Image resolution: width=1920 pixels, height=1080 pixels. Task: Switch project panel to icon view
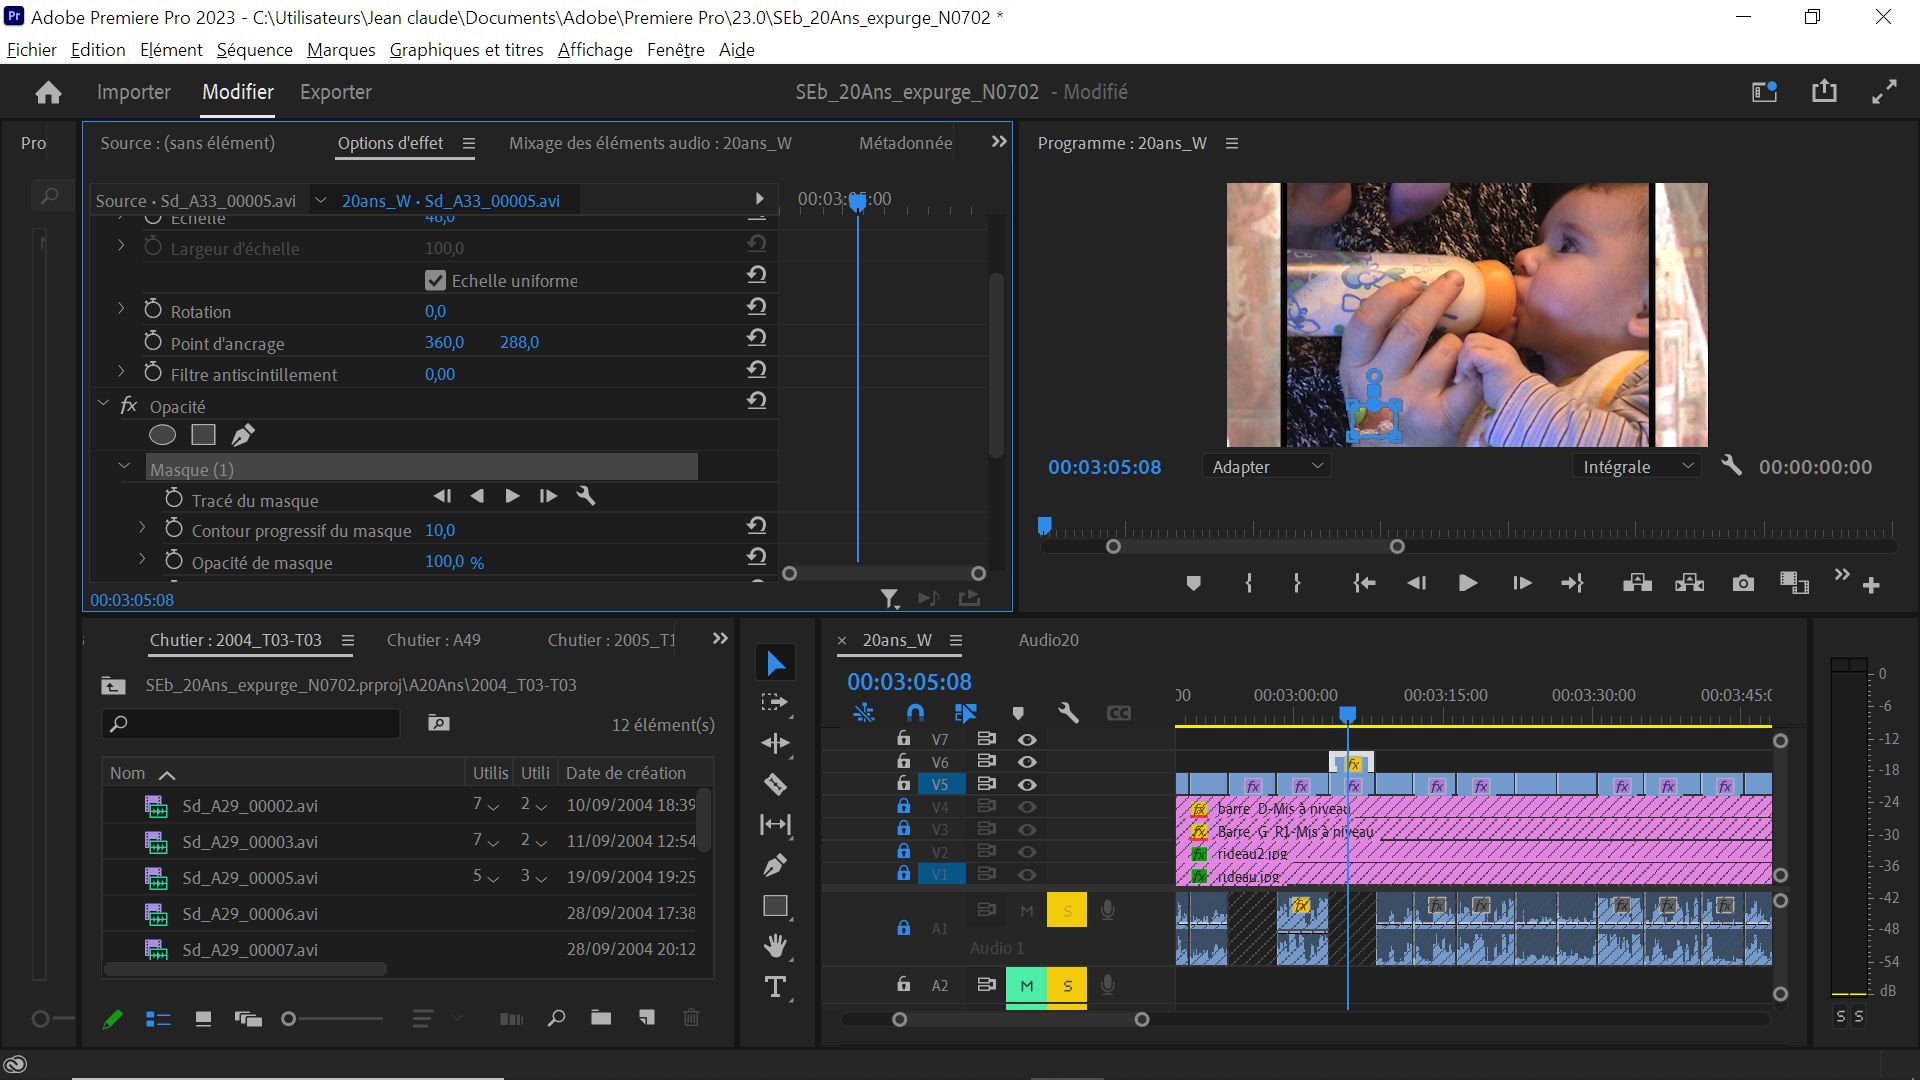tap(203, 1019)
